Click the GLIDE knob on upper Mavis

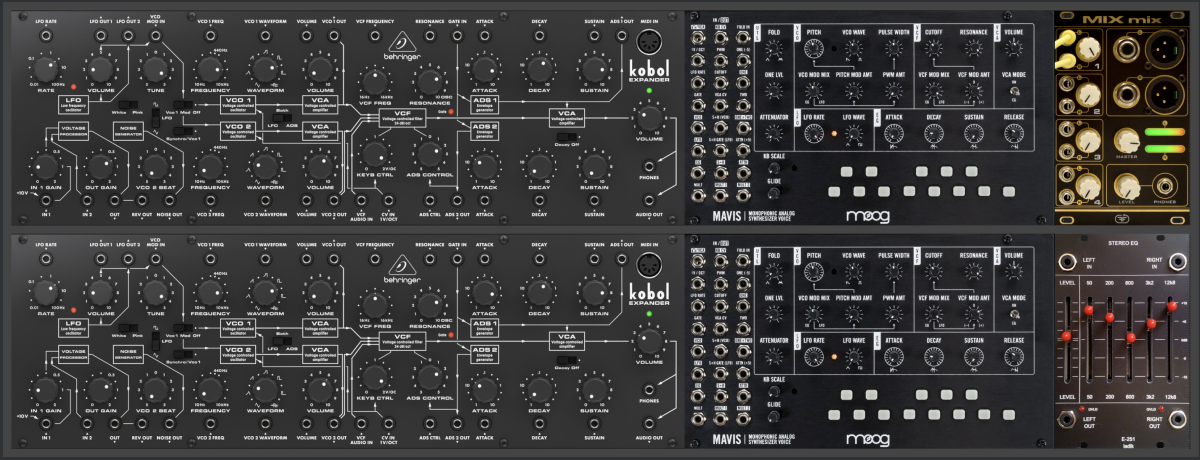point(773,192)
